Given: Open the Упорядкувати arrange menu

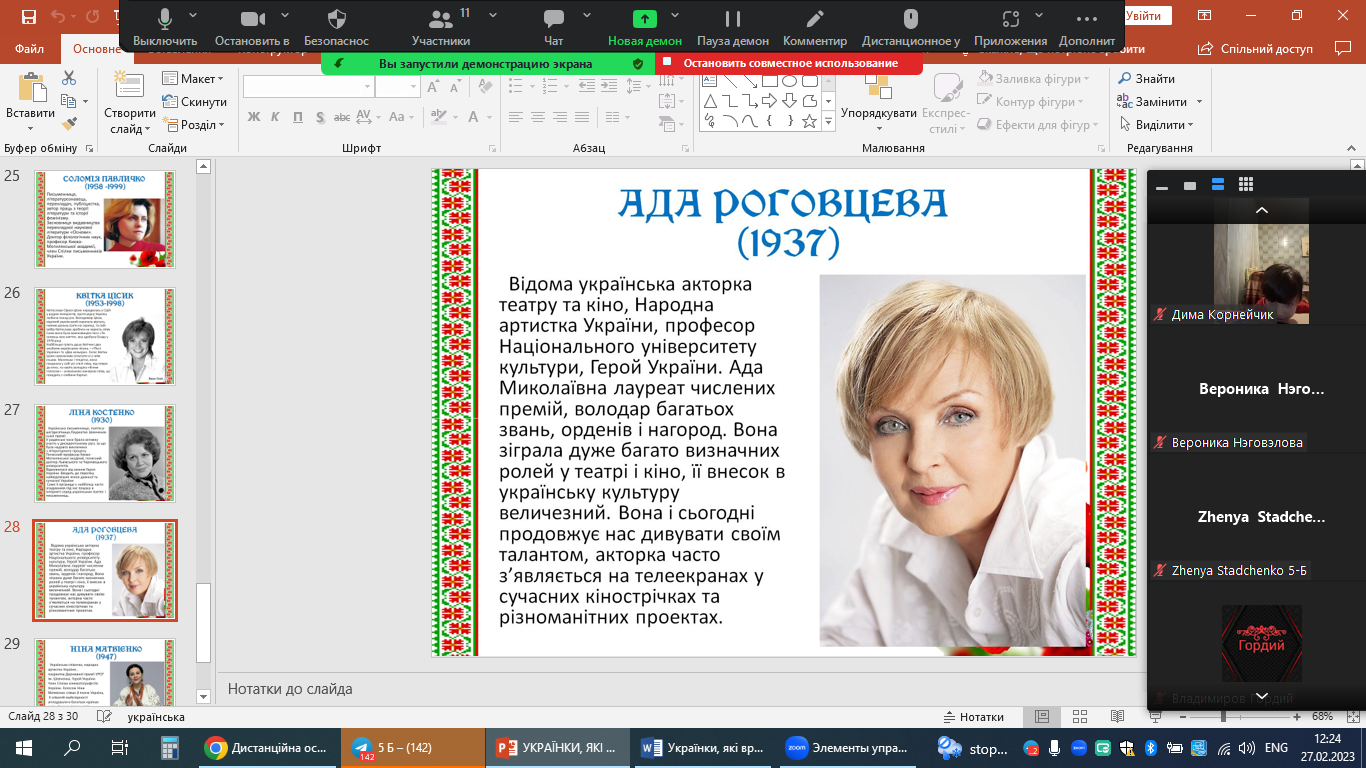Looking at the screenshot, I should 879,101.
